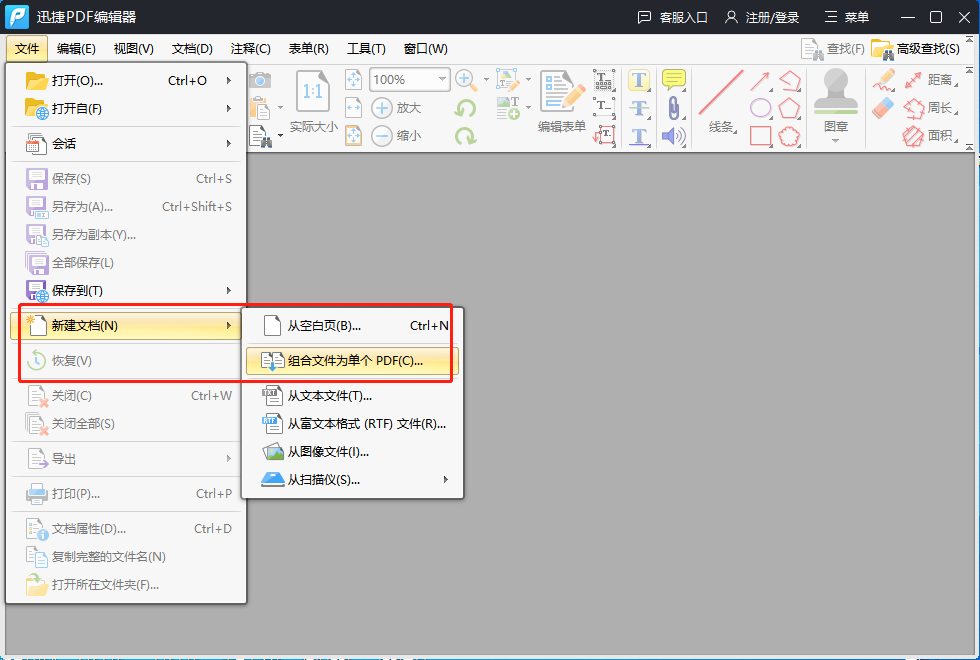Image resolution: width=980 pixels, height=660 pixels.
Task: Open the 窗口(W) menu
Action: click(426, 49)
